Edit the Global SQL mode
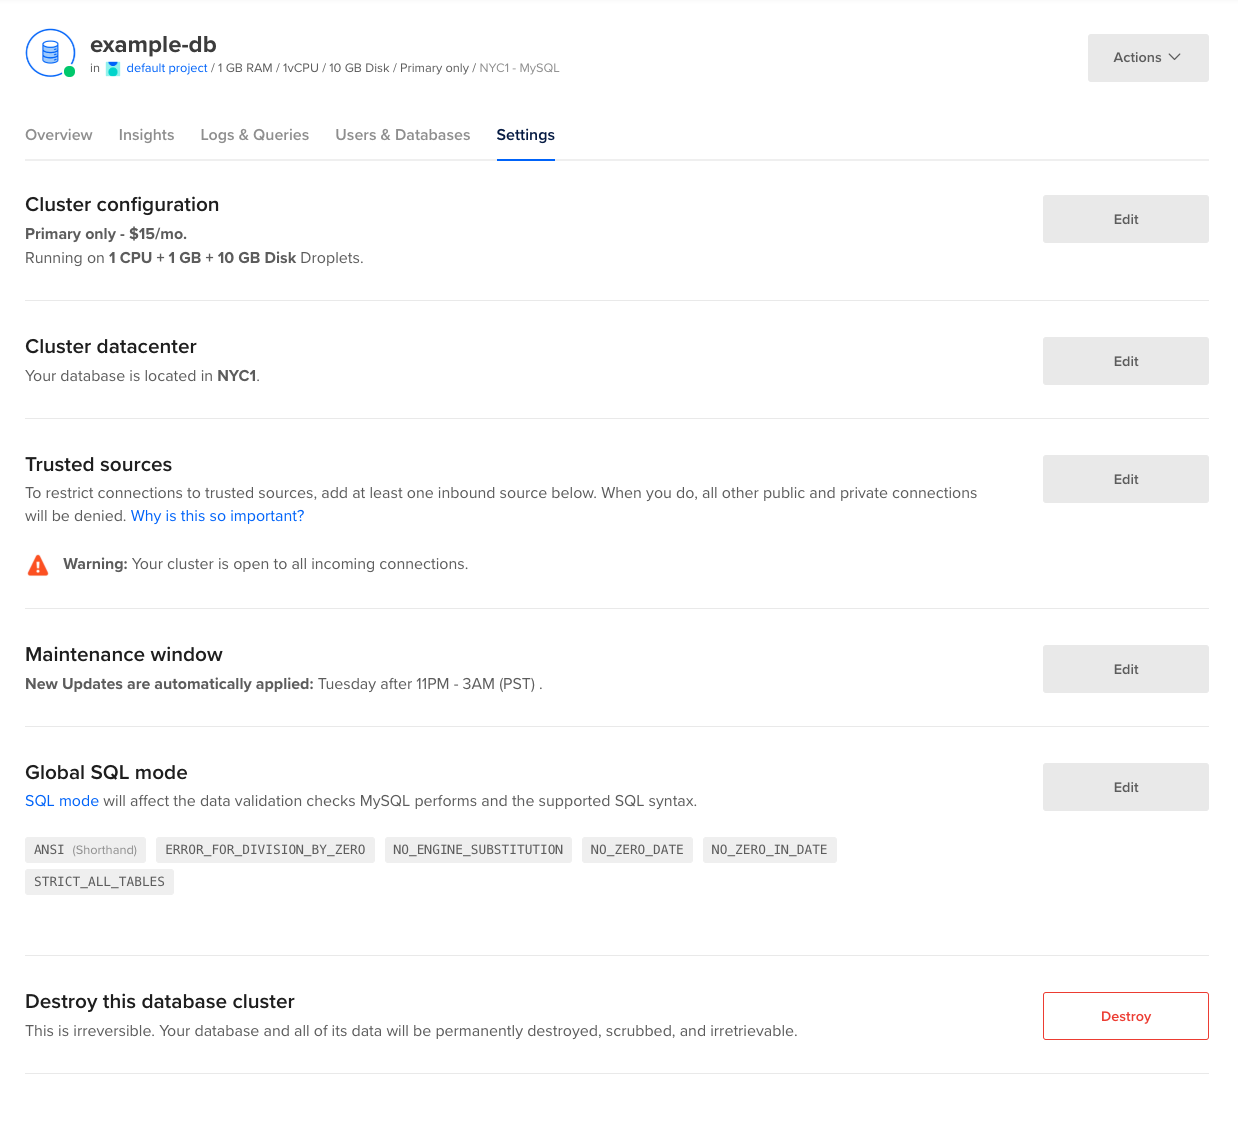The image size is (1238, 1137). (x=1125, y=787)
